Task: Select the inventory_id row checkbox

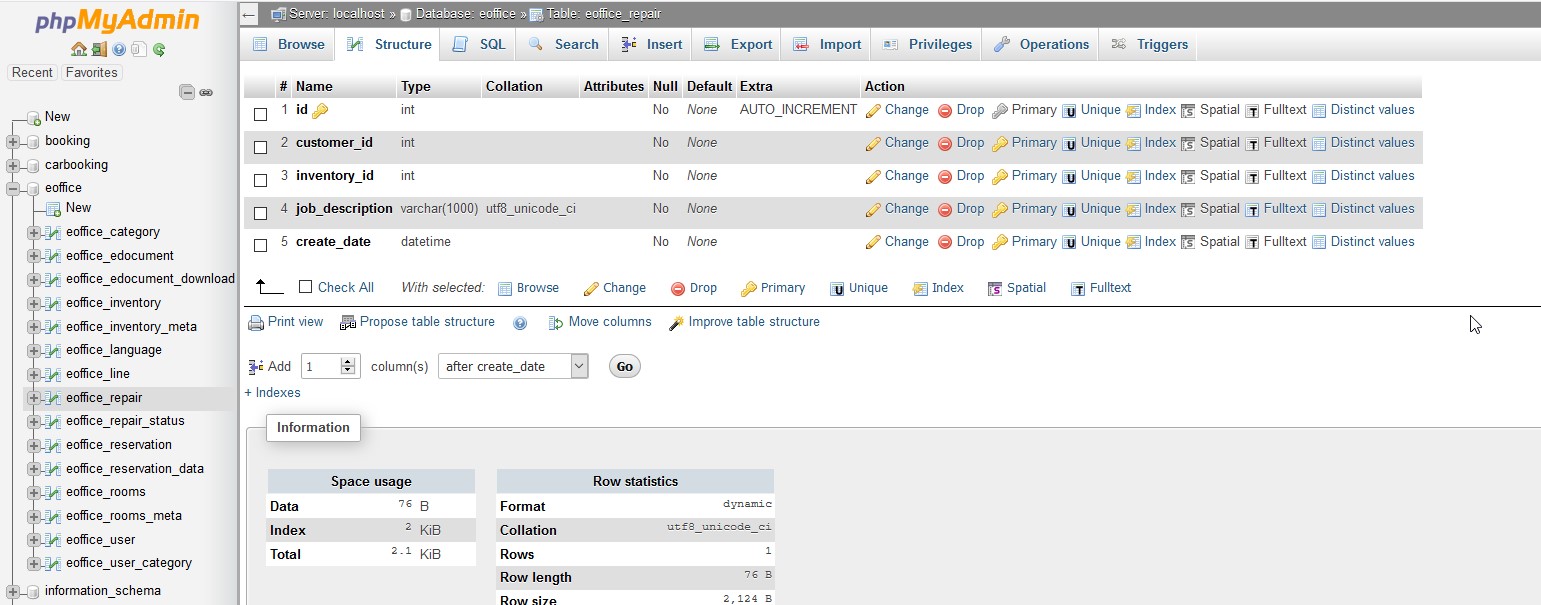Action: 261,180
